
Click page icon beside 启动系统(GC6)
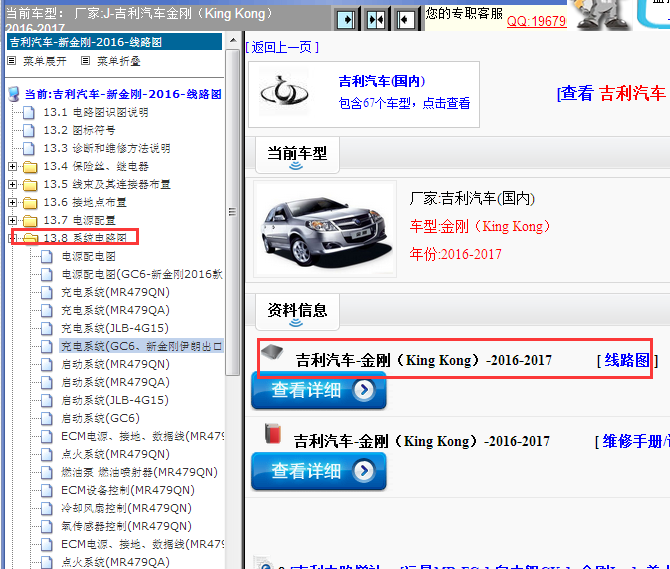pos(47,418)
